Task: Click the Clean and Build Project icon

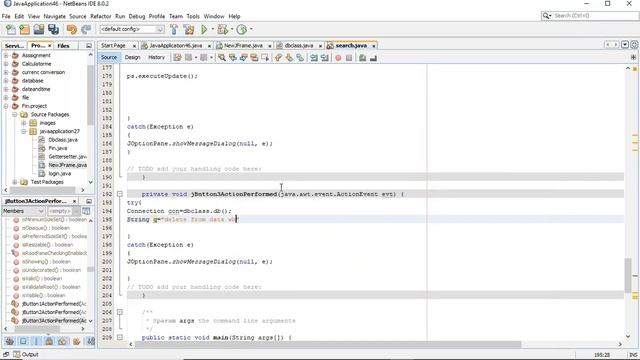Action: coord(189,29)
